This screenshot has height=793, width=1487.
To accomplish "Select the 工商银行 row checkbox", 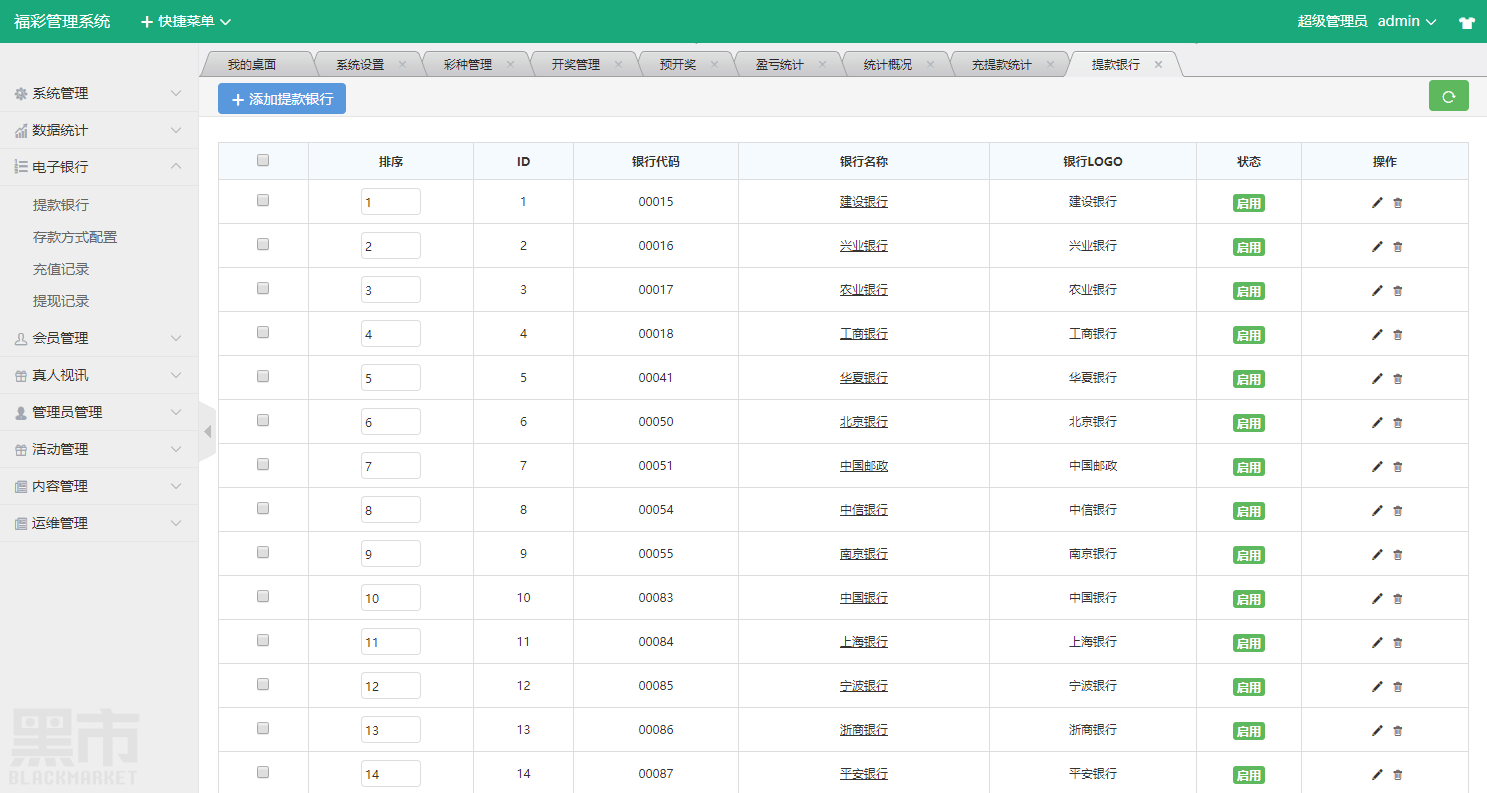I will pos(263,332).
